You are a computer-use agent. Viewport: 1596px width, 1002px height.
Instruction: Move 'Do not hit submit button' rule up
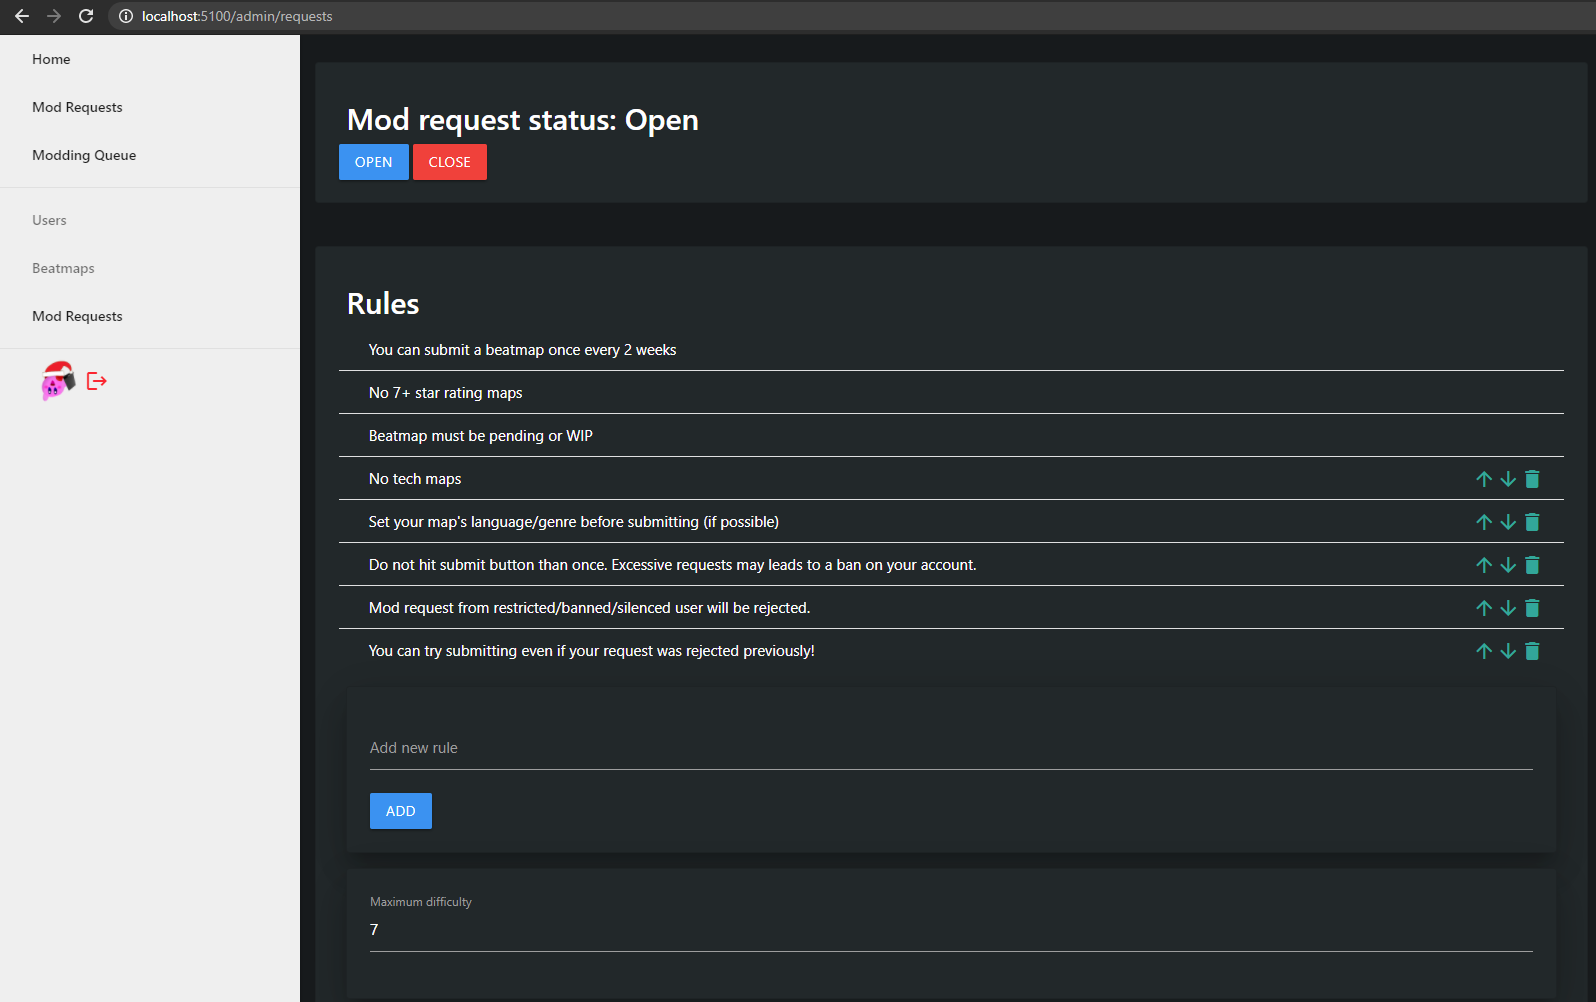pos(1484,565)
